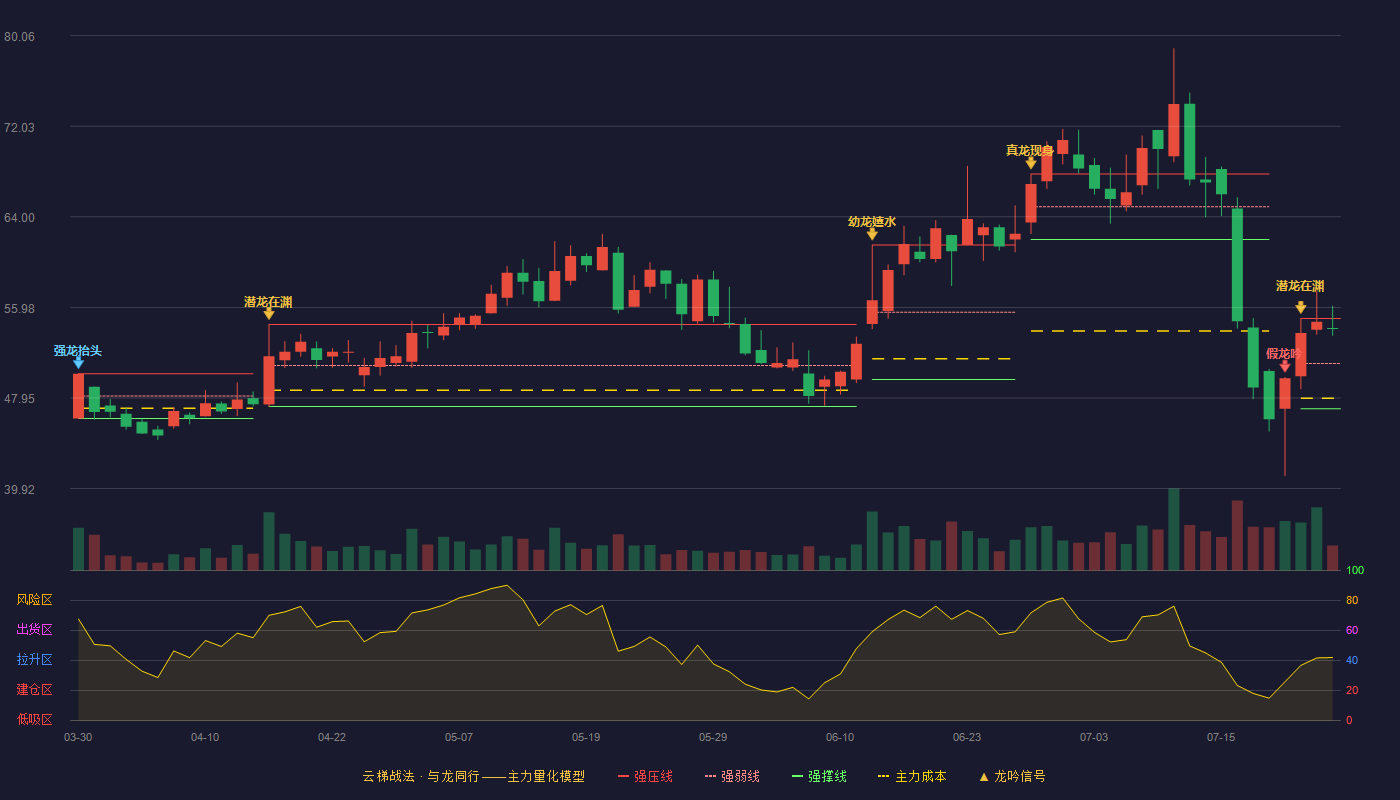
Task: Click the red 假龙吟 signal arrow
Action: (x=1285, y=366)
